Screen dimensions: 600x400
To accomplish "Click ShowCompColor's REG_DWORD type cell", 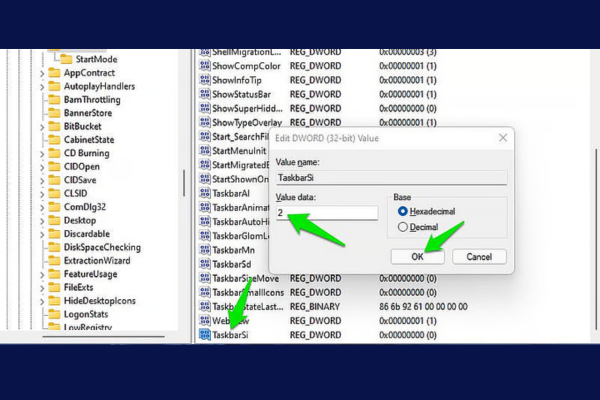I will click(315, 66).
